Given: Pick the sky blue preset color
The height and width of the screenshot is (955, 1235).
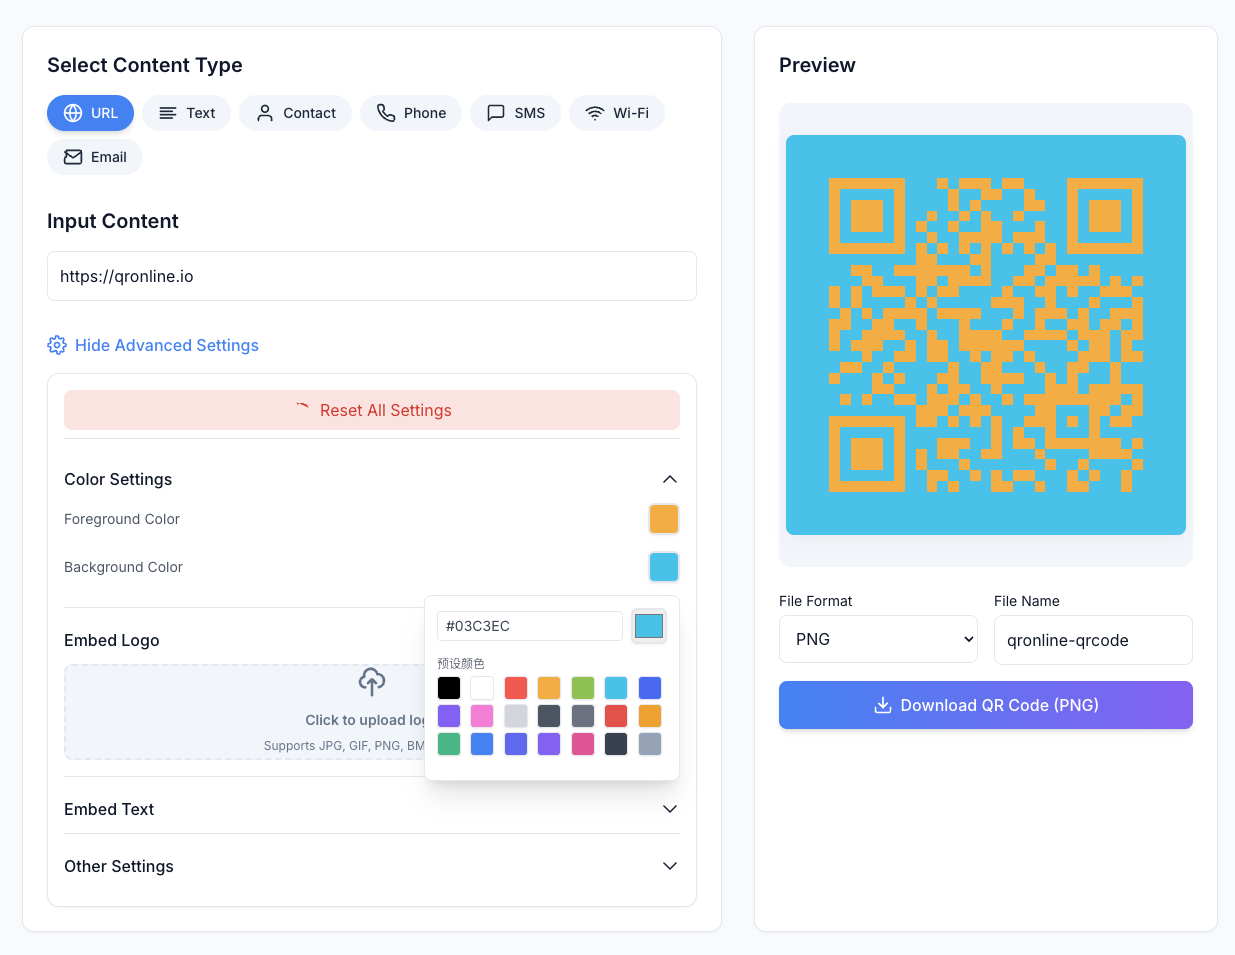Looking at the screenshot, I should coord(616,688).
